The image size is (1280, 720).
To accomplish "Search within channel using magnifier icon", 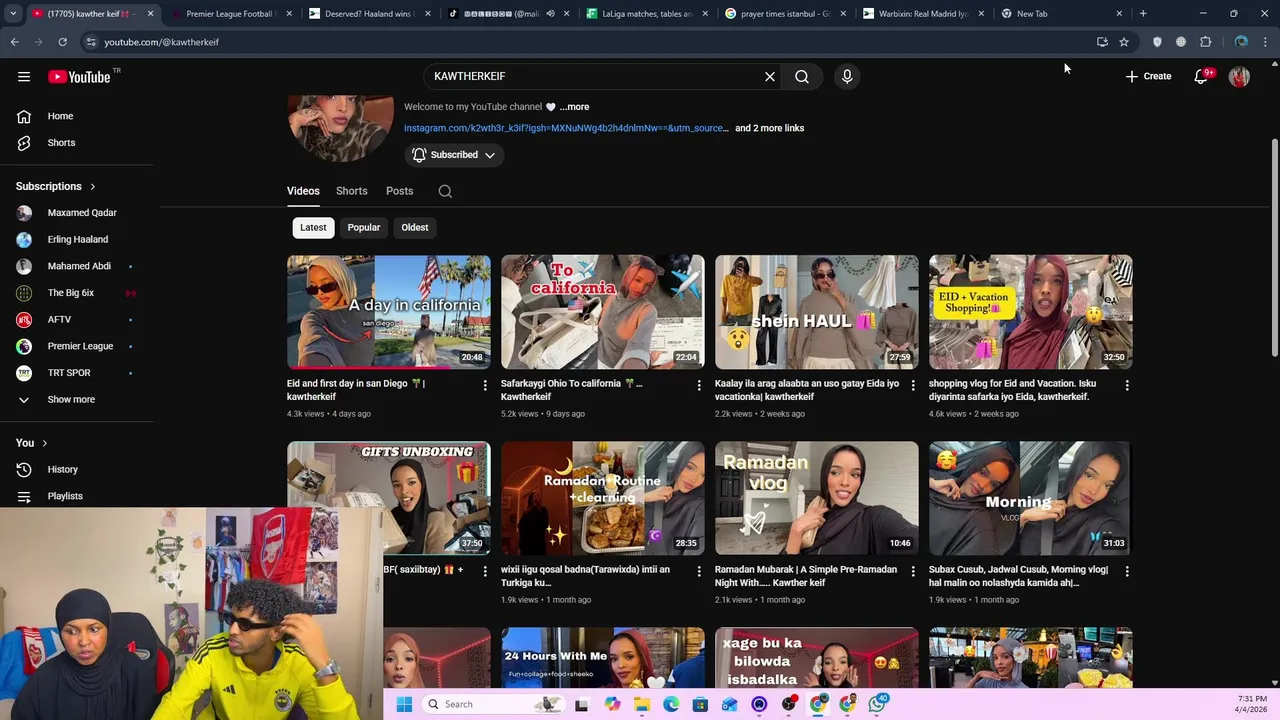I will click(445, 191).
